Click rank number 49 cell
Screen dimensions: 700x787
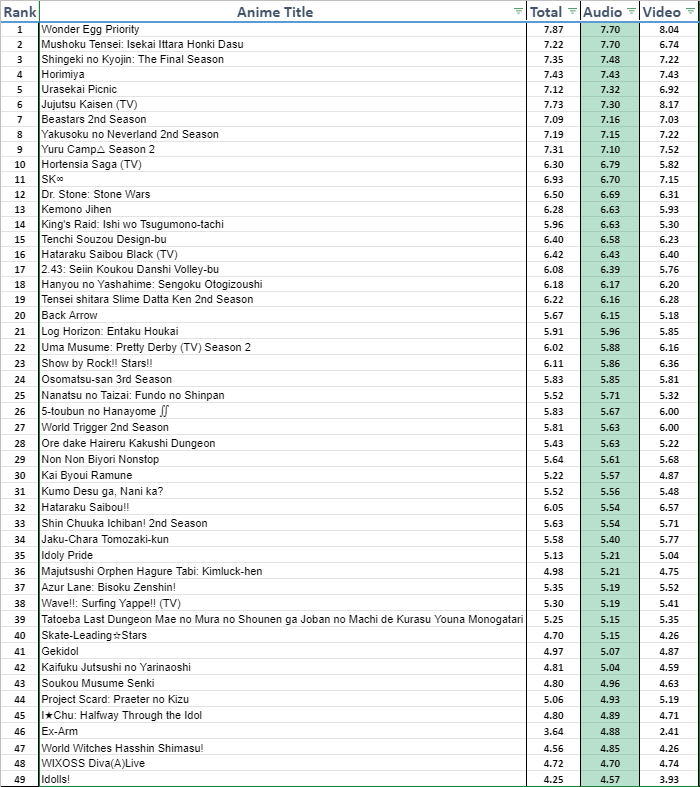point(20,780)
